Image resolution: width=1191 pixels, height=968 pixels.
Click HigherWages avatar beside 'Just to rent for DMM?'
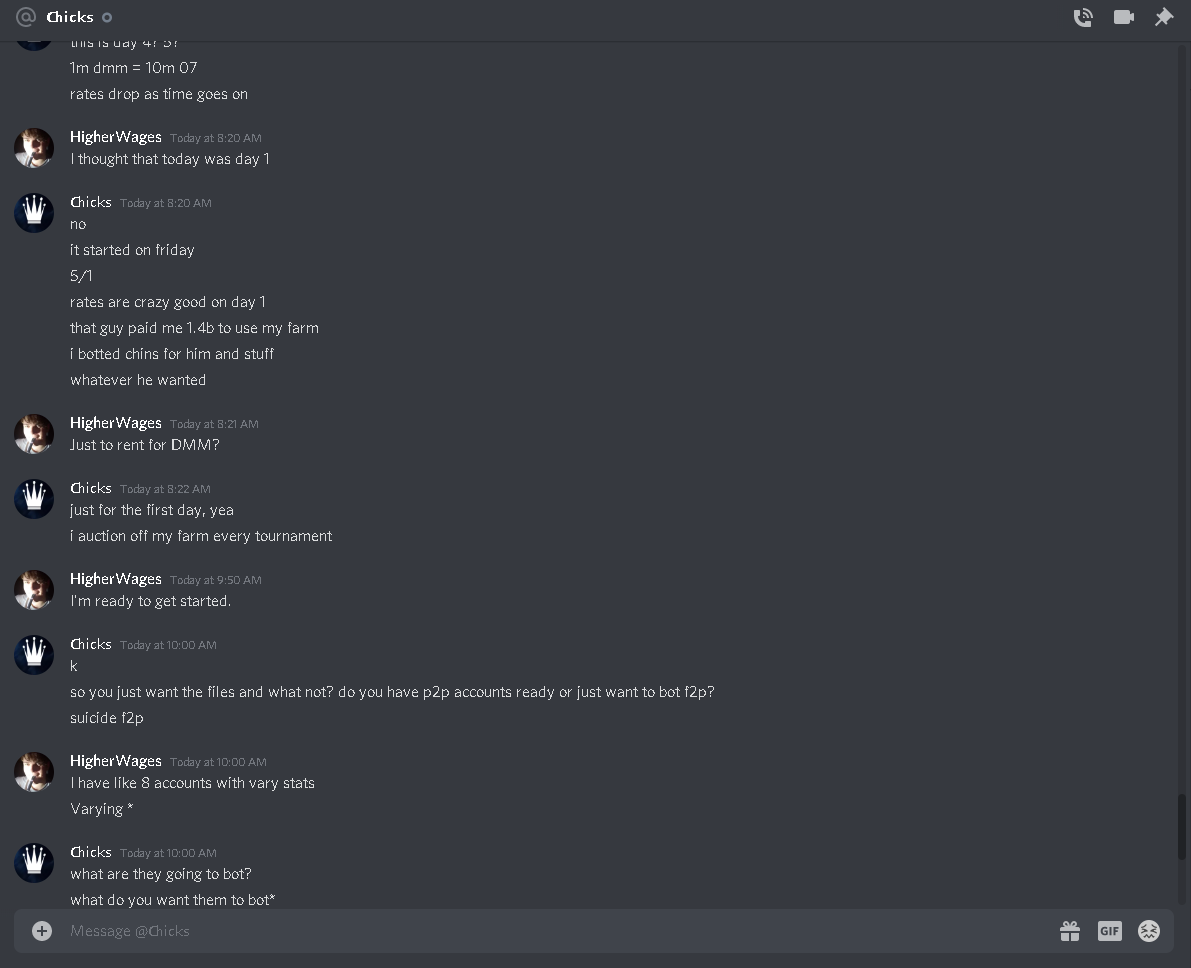pyautogui.click(x=34, y=434)
